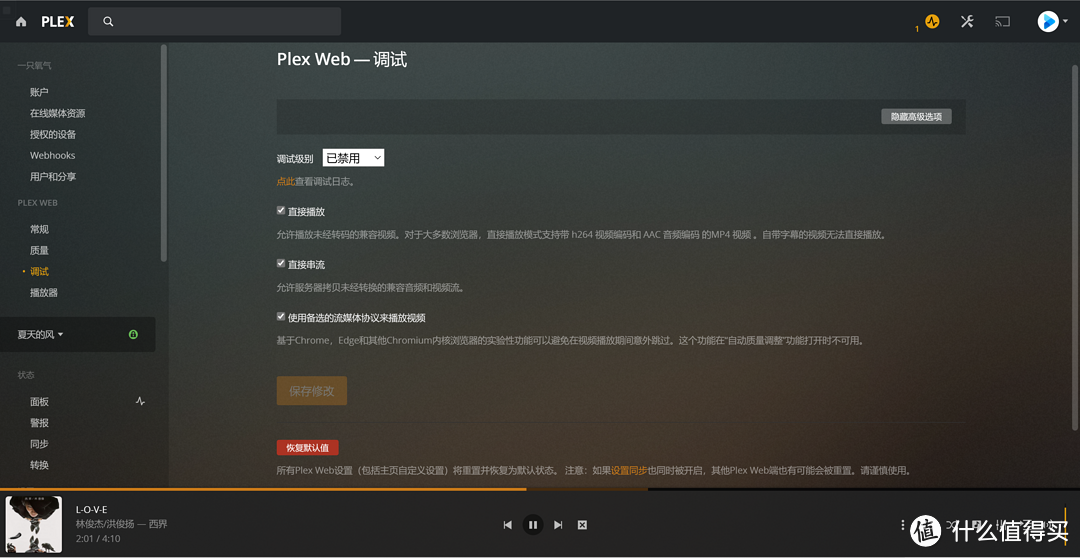Viewport: 1080px width, 558px height.
Task: Open 警报 in status section
Action: coord(39,423)
